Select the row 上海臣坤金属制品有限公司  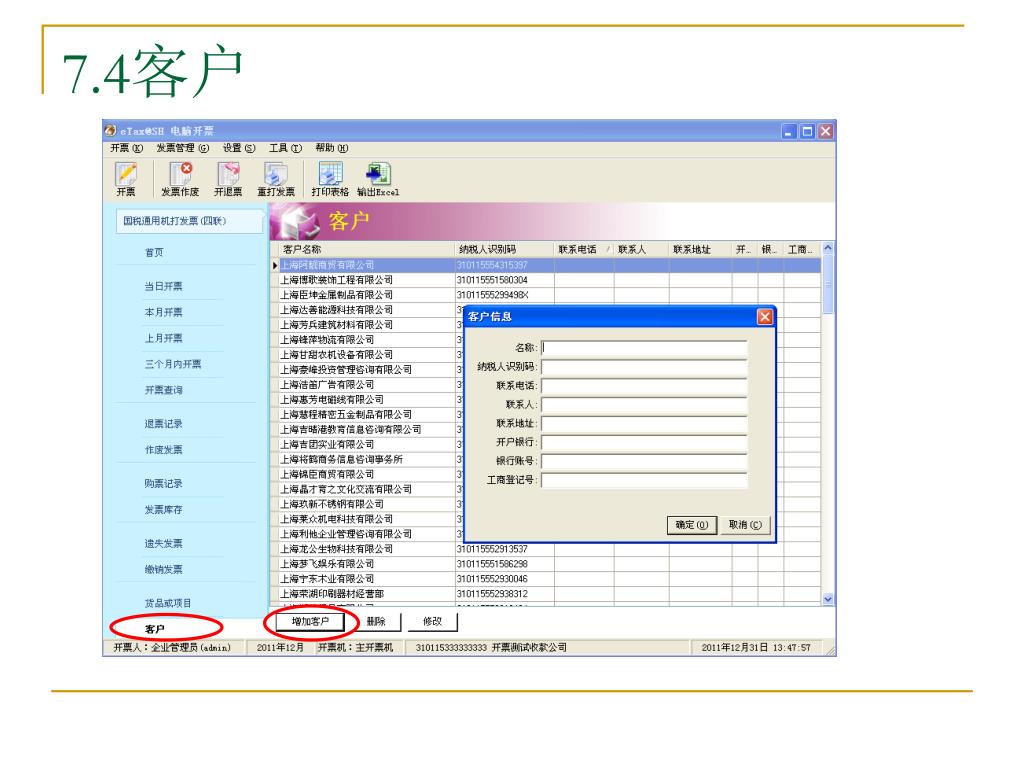click(x=547, y=295)
